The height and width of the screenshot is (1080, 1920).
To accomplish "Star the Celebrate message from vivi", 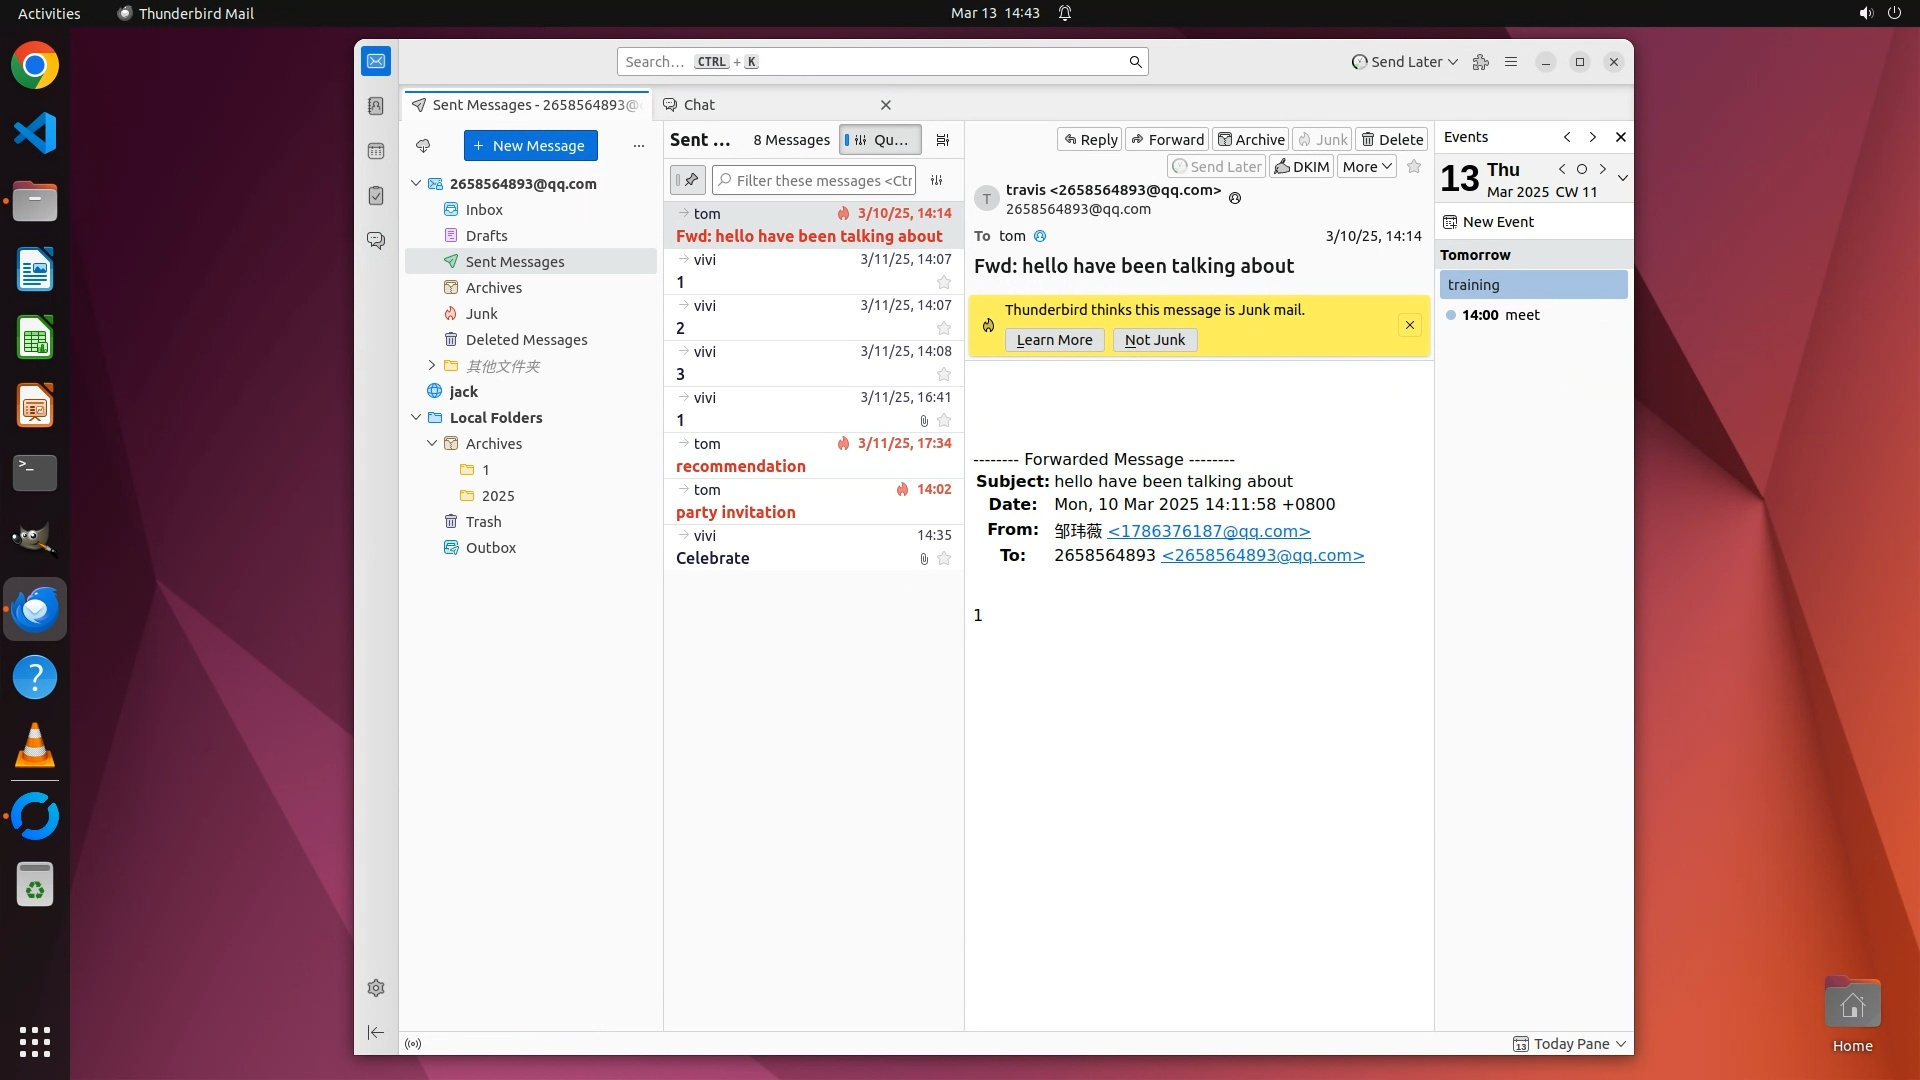I will coord(943,559).
